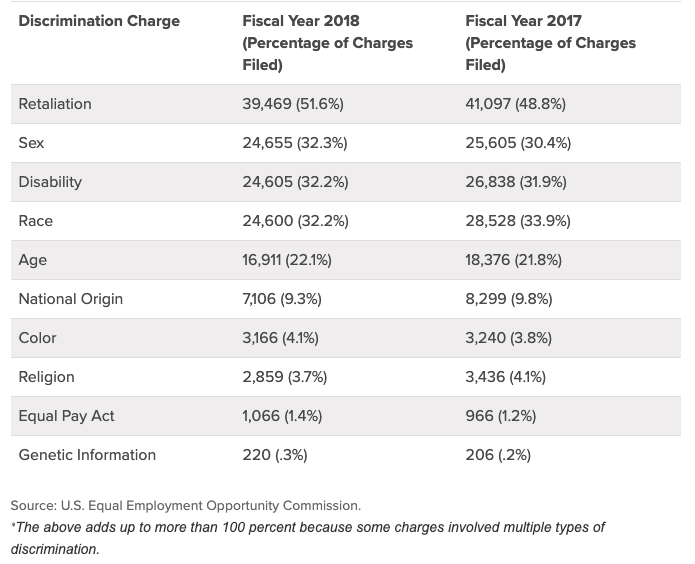
Task: Select the Retaliation row label
Action: (55, 104)
